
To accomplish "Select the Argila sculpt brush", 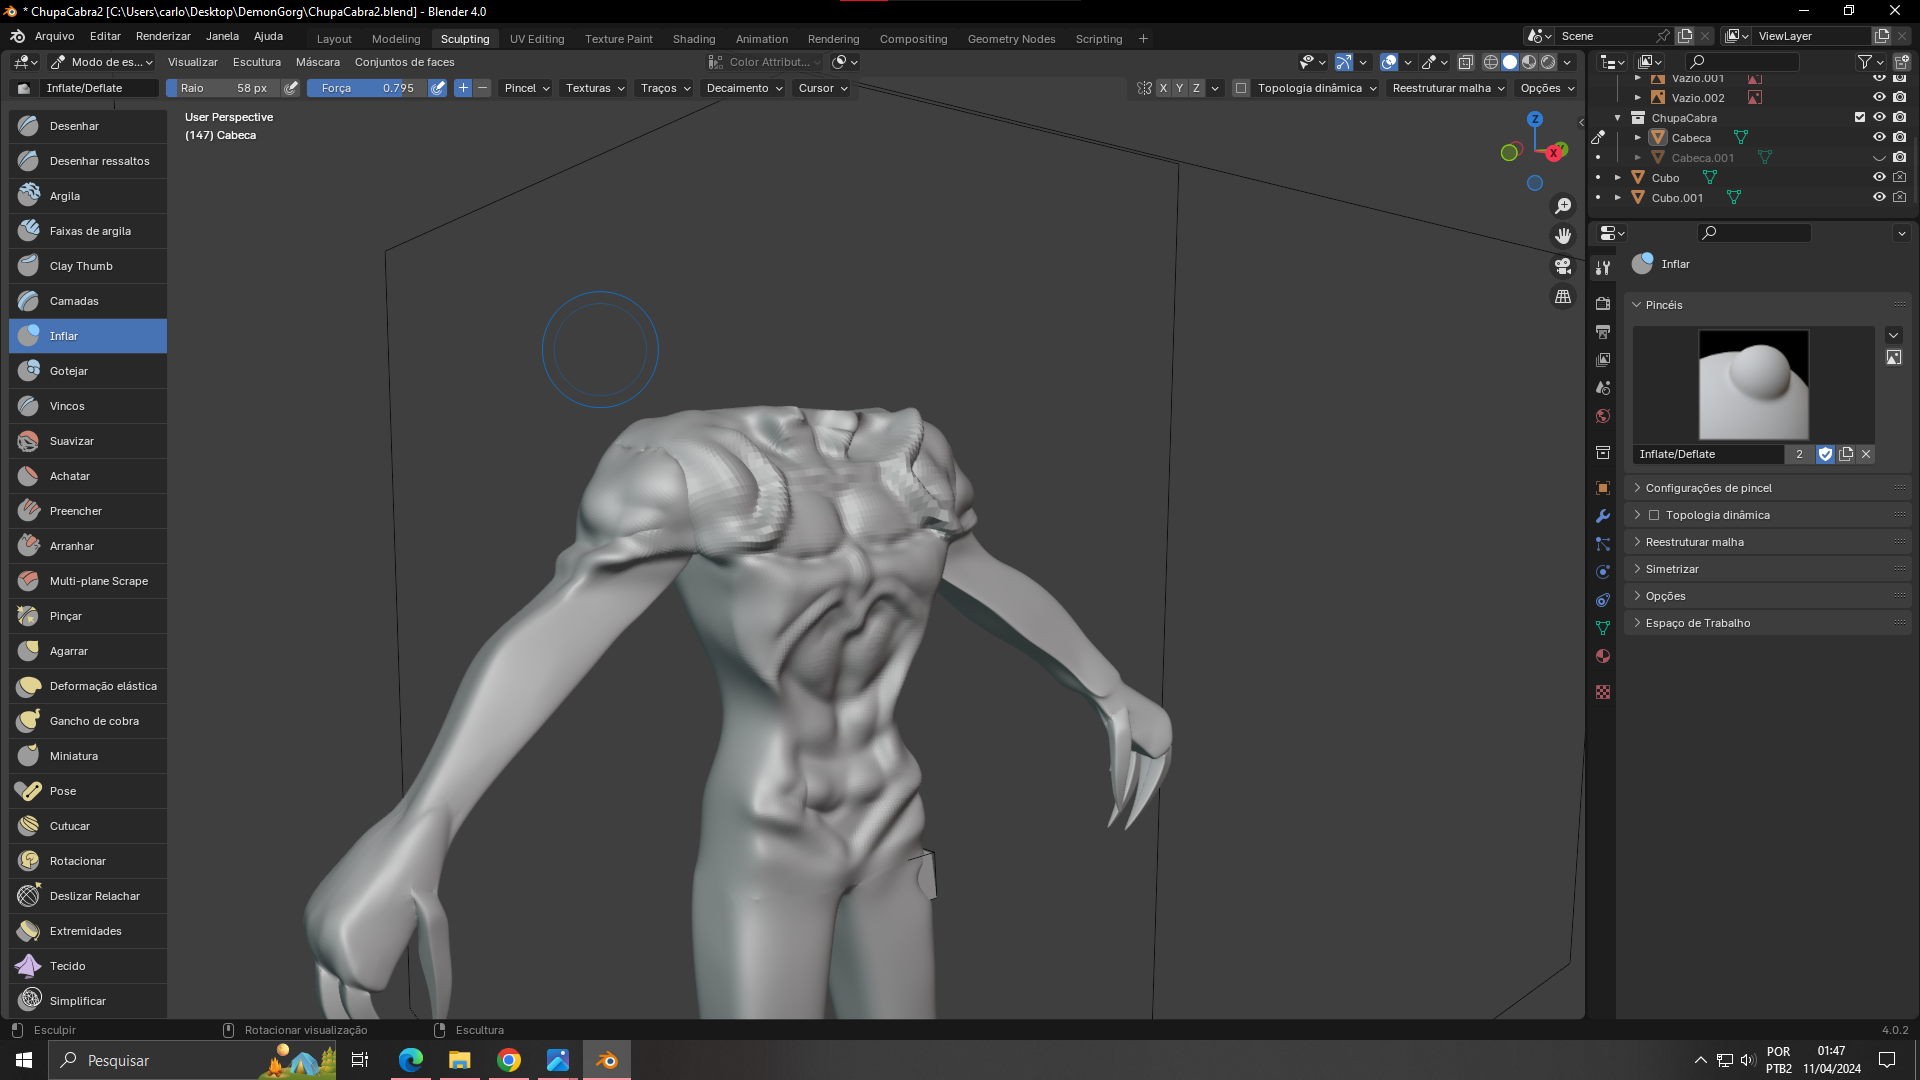I will click(x=65, y=196).
